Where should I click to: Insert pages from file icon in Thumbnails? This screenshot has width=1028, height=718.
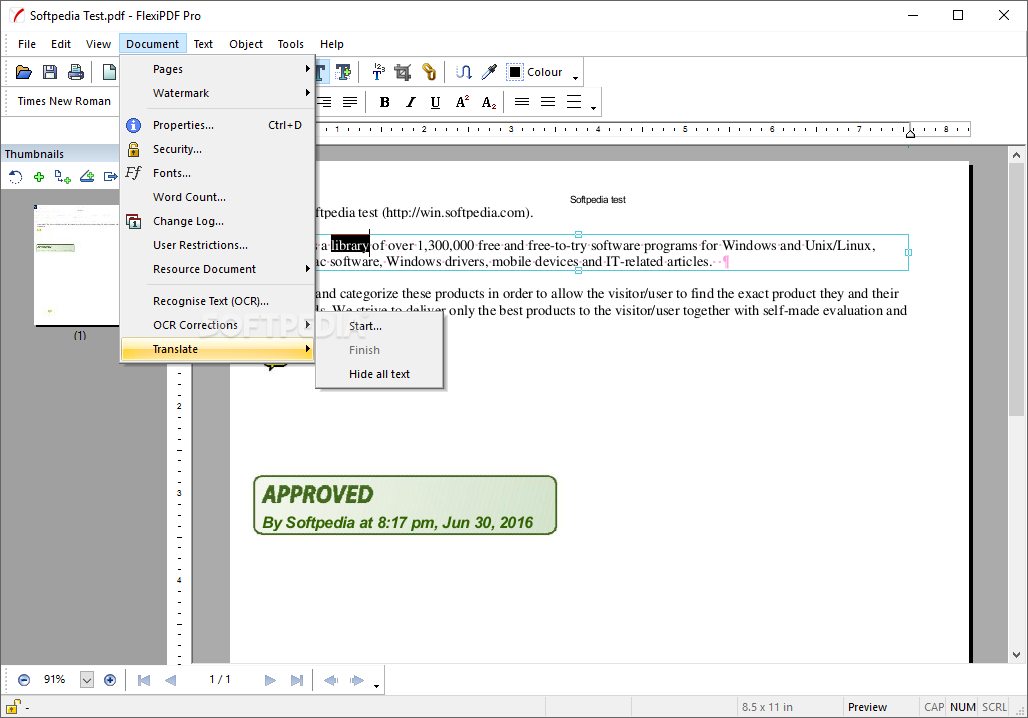pos(63,176)
